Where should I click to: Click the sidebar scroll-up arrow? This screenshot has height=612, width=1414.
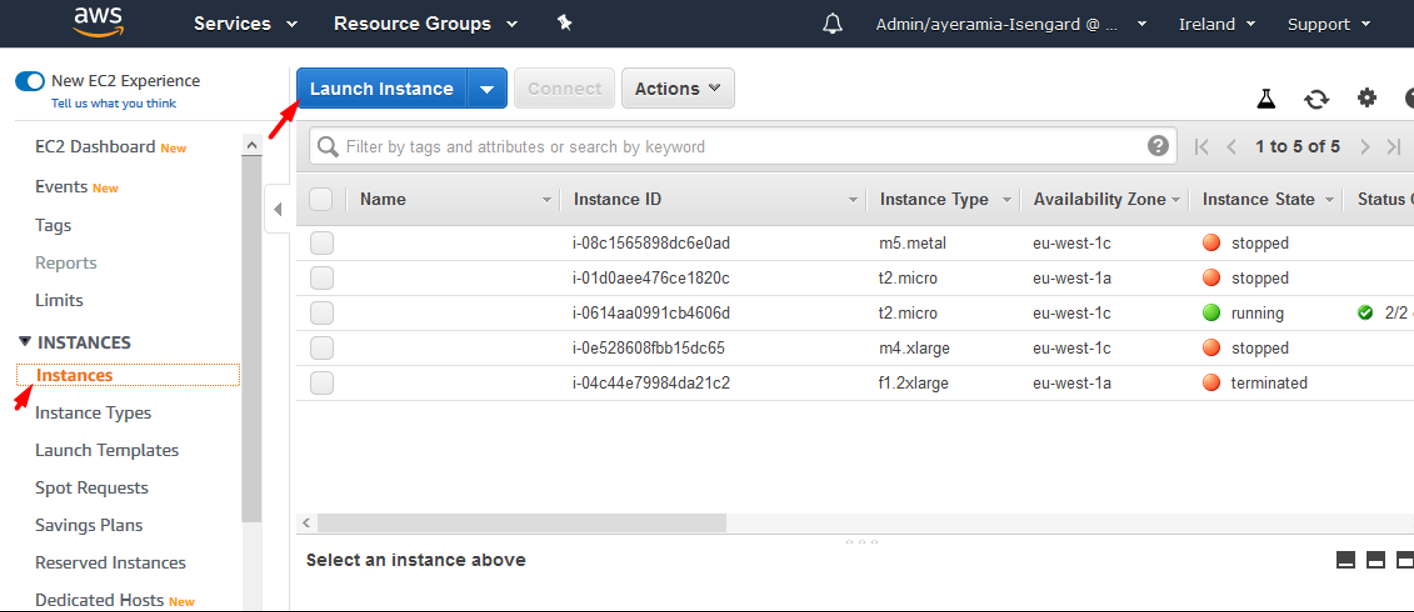(252, 146)
